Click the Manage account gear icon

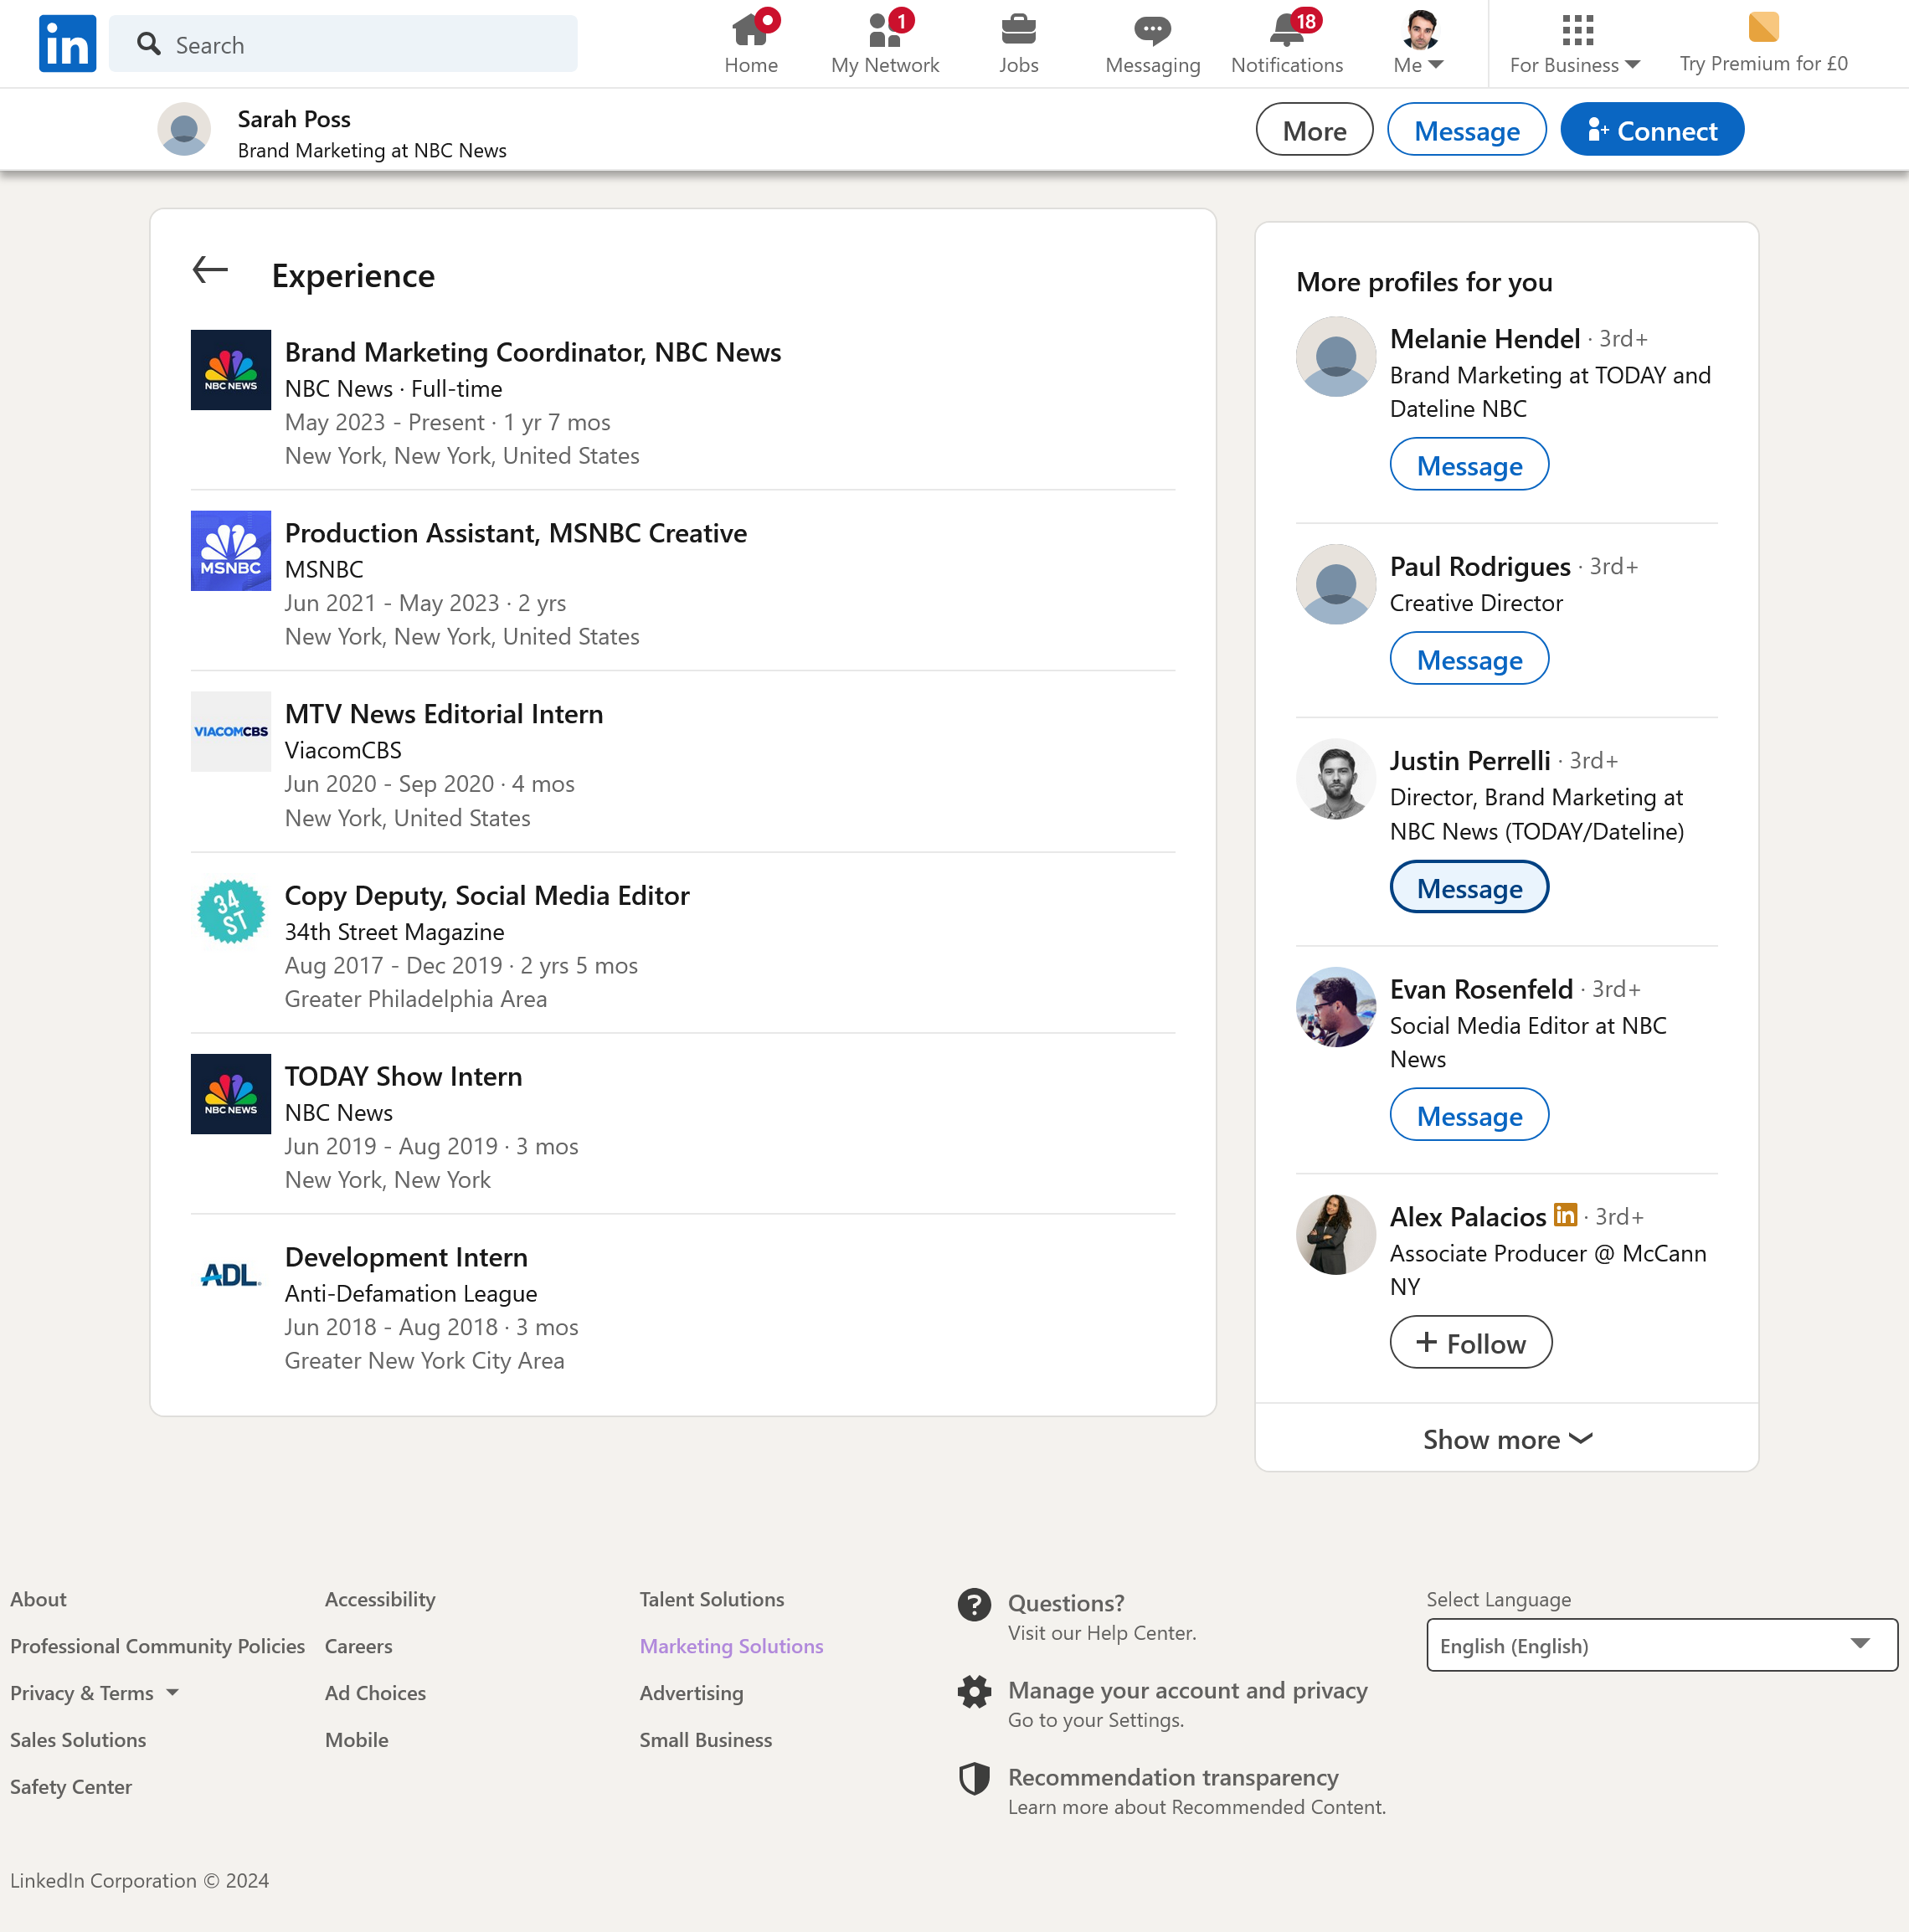pos(974,1690)
